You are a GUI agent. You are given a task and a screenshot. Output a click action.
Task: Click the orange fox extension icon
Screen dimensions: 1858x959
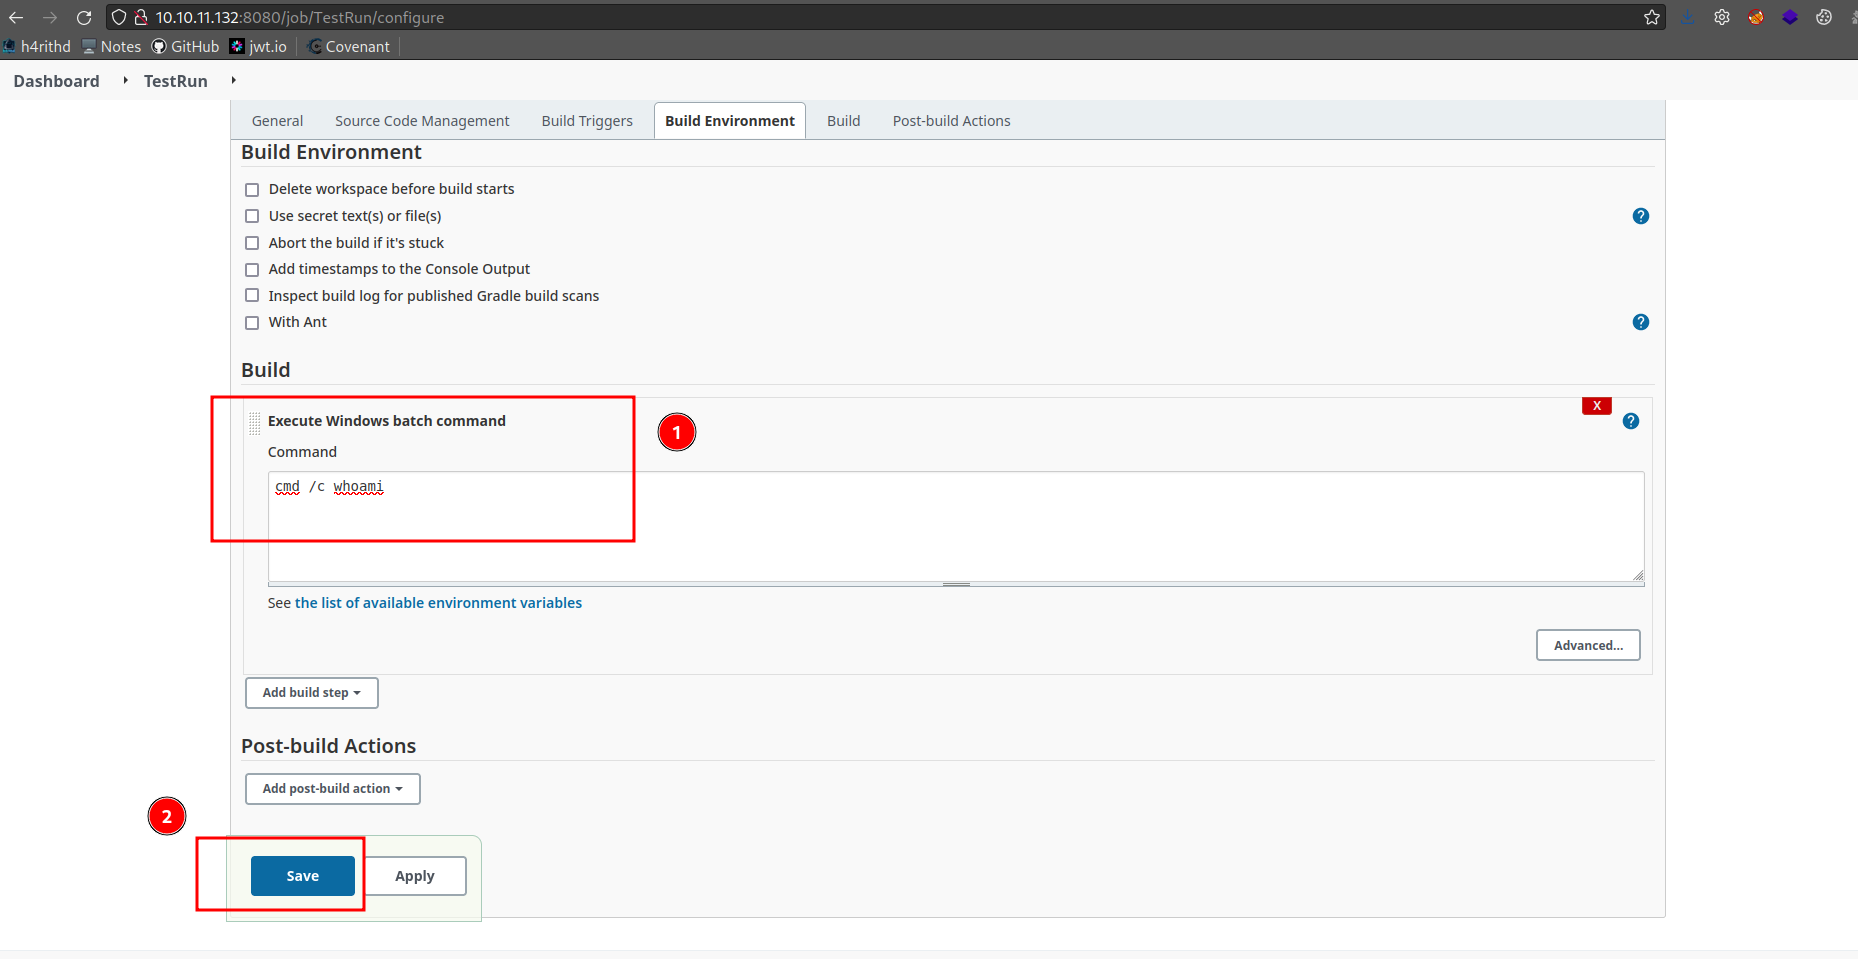point(1756,17)
